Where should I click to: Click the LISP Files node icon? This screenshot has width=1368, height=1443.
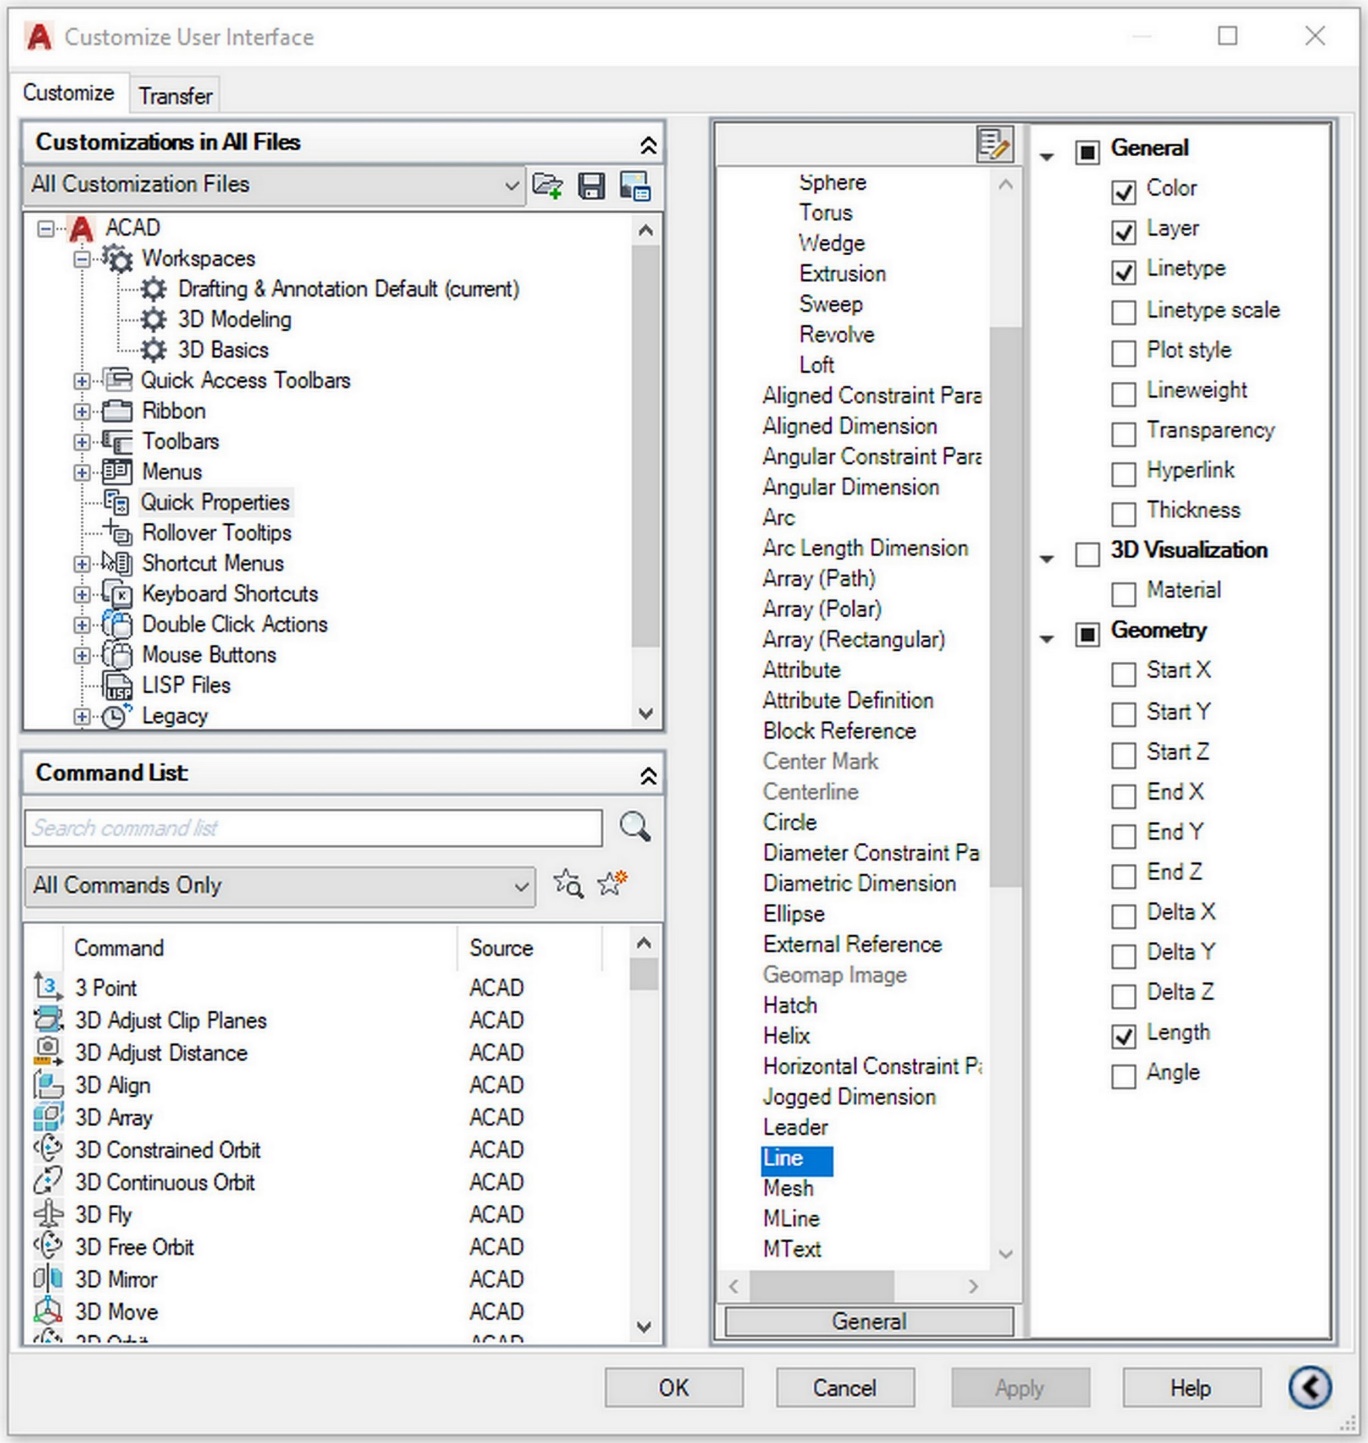(118, 685)
